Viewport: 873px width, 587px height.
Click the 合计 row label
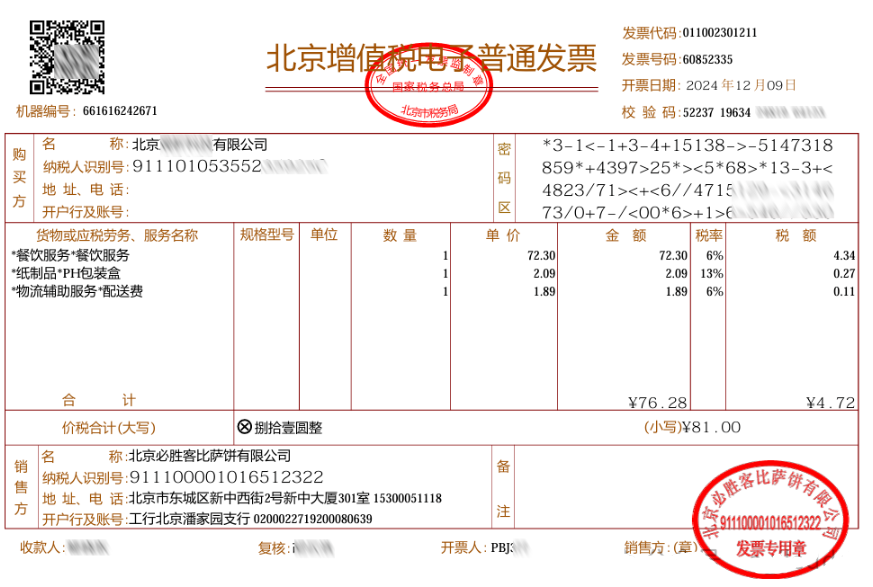98,399
